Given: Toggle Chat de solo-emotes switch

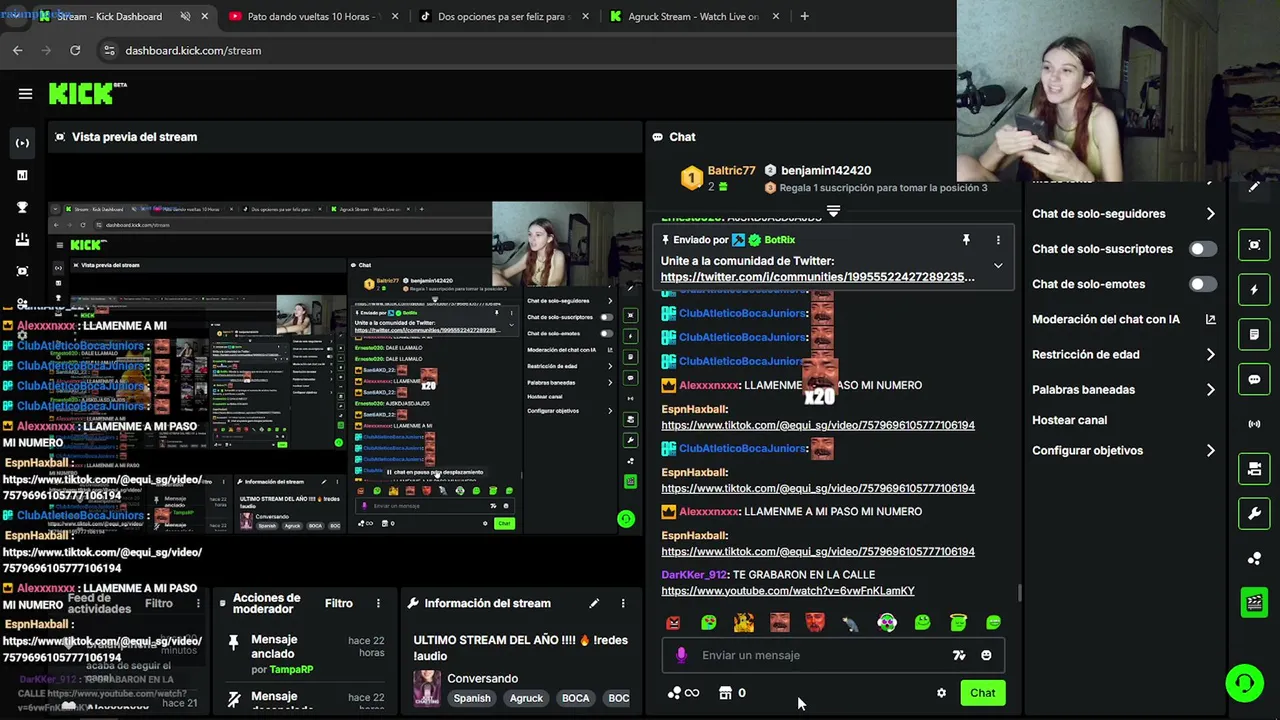Looking at the screenshot, I should point(1203,284).
